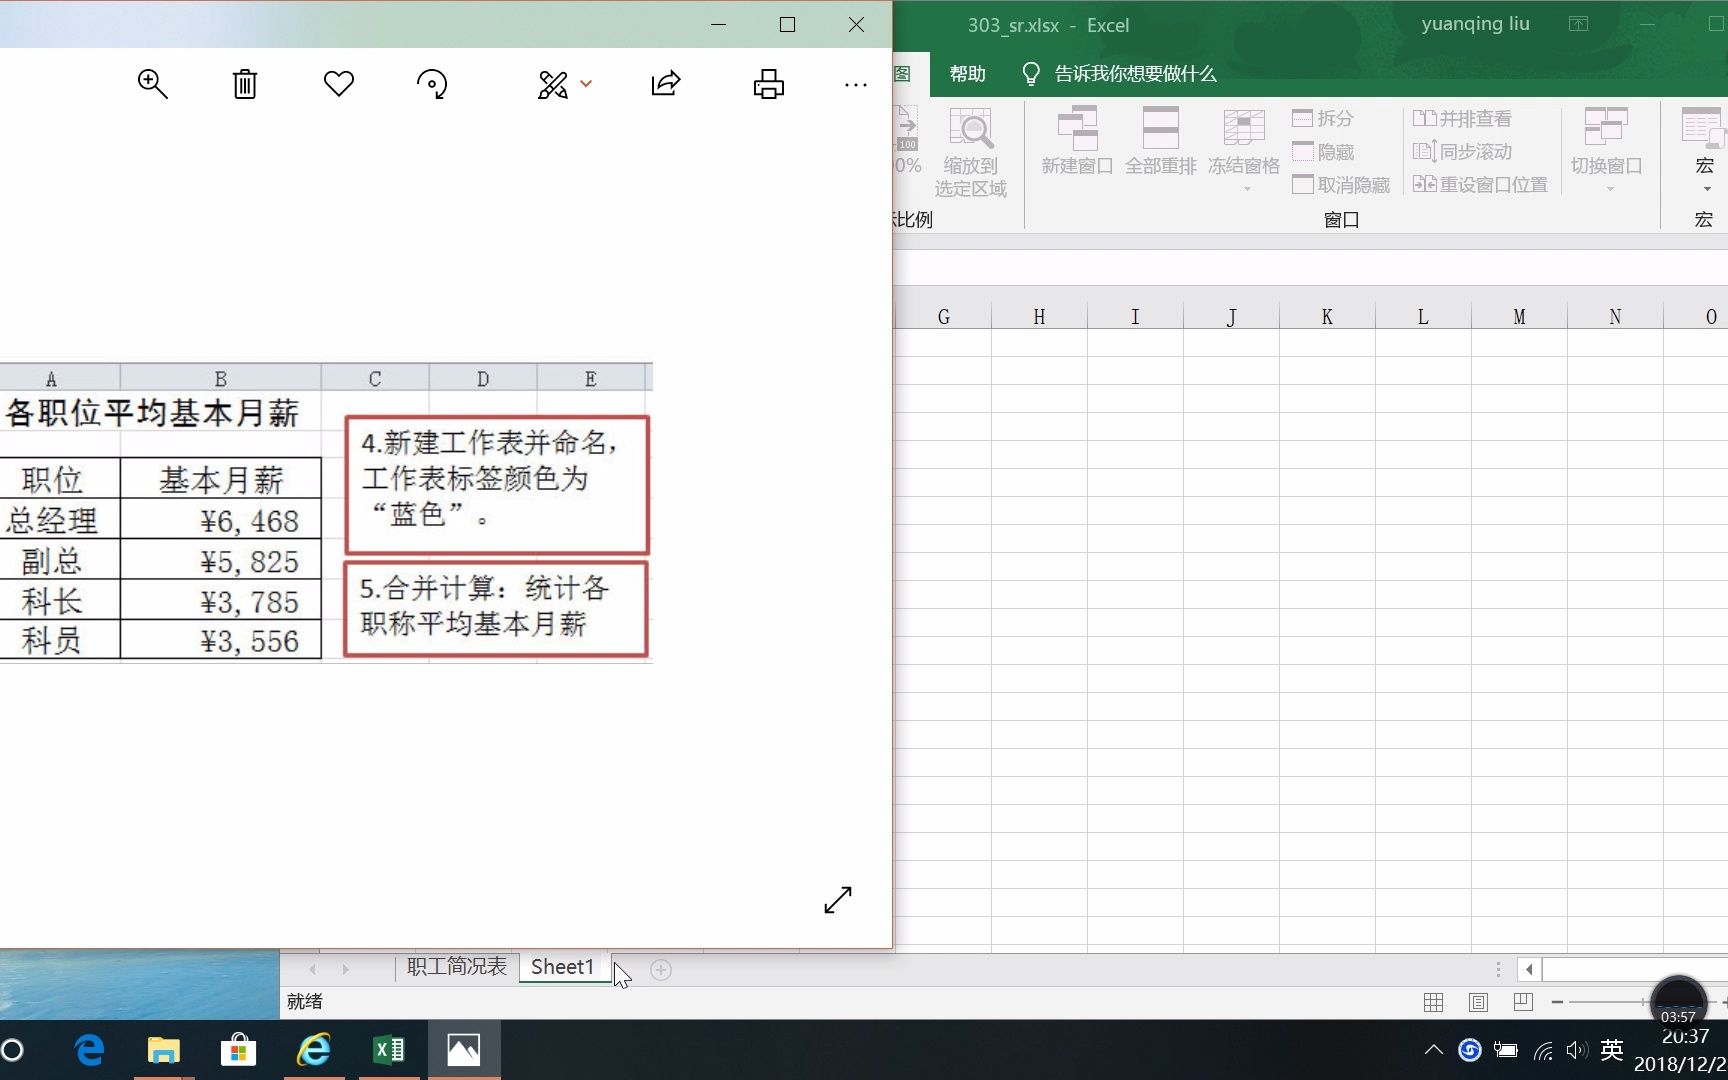Image resolution: width=1728 pixels, height=1080 pixels.
Task: Delete the current photo in Photos
Action: (244, 84)
